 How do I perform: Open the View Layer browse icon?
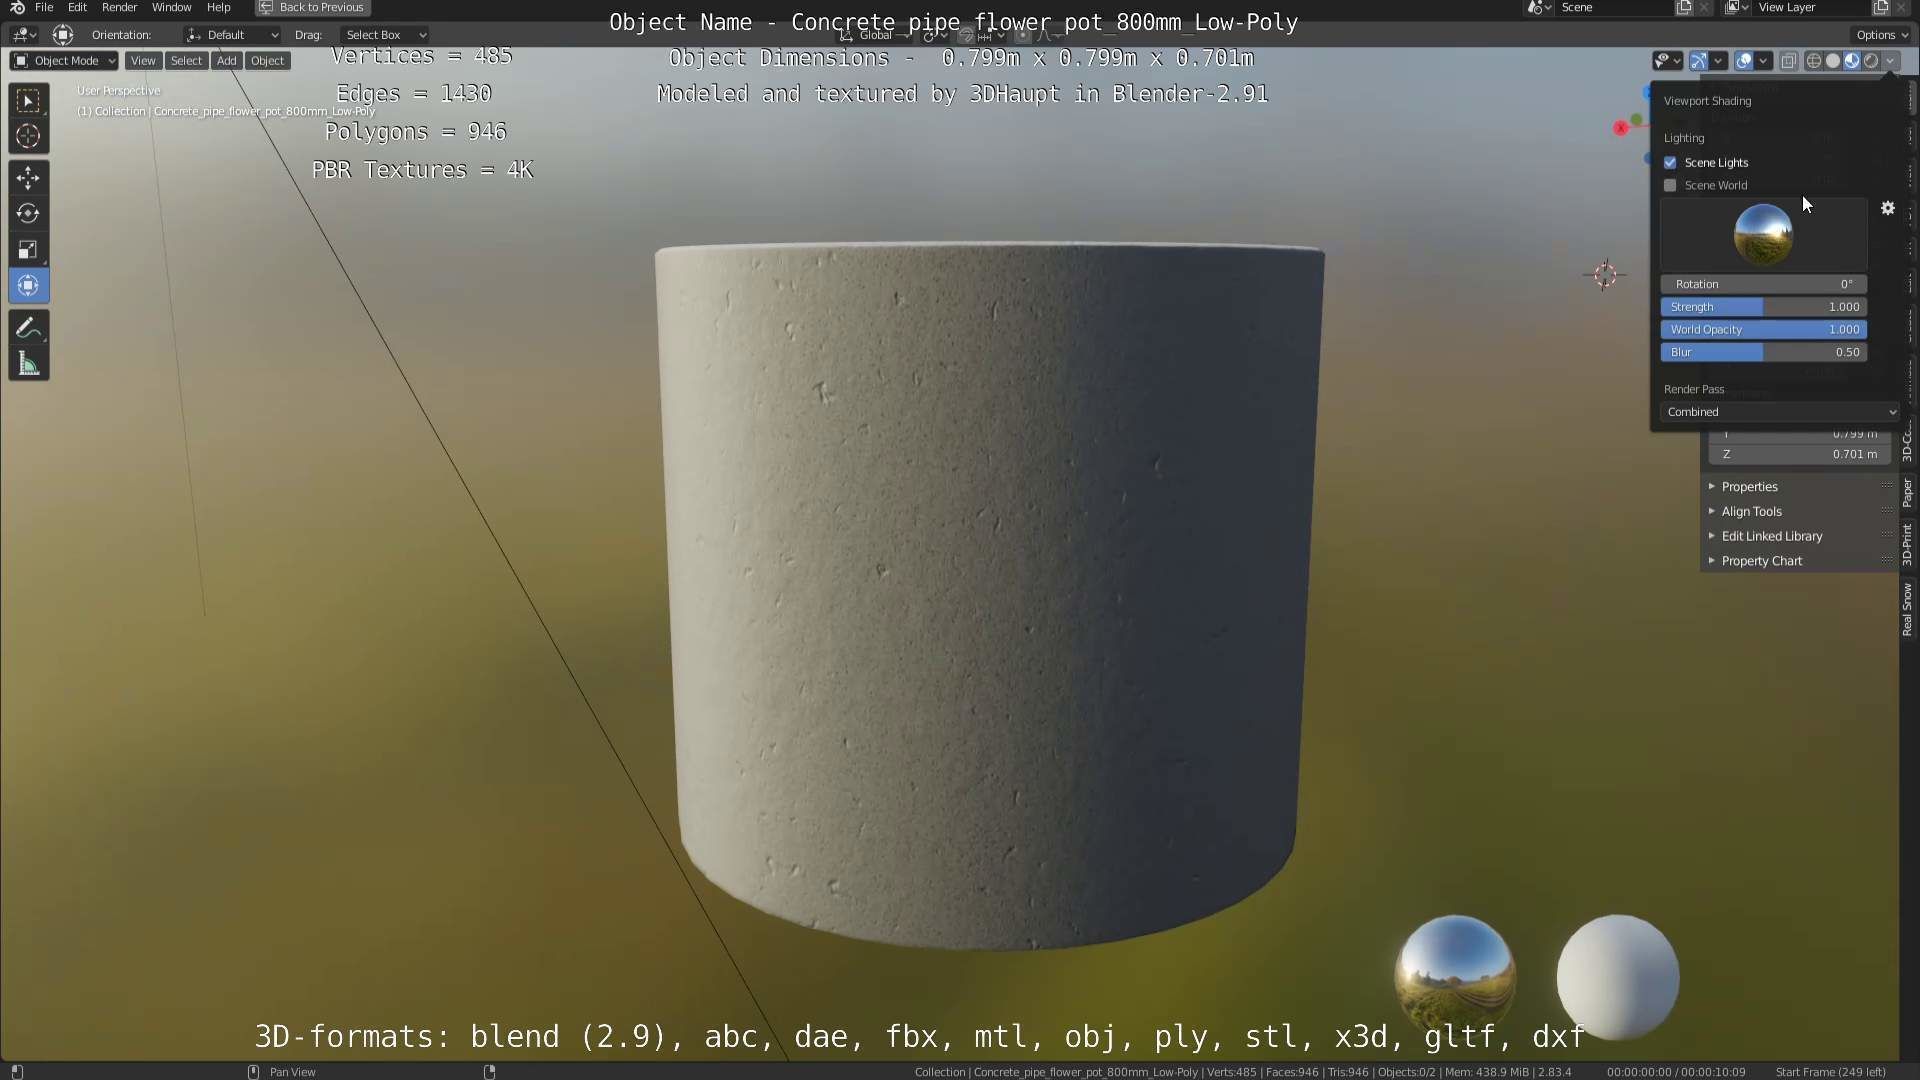tap(1737, 7)
